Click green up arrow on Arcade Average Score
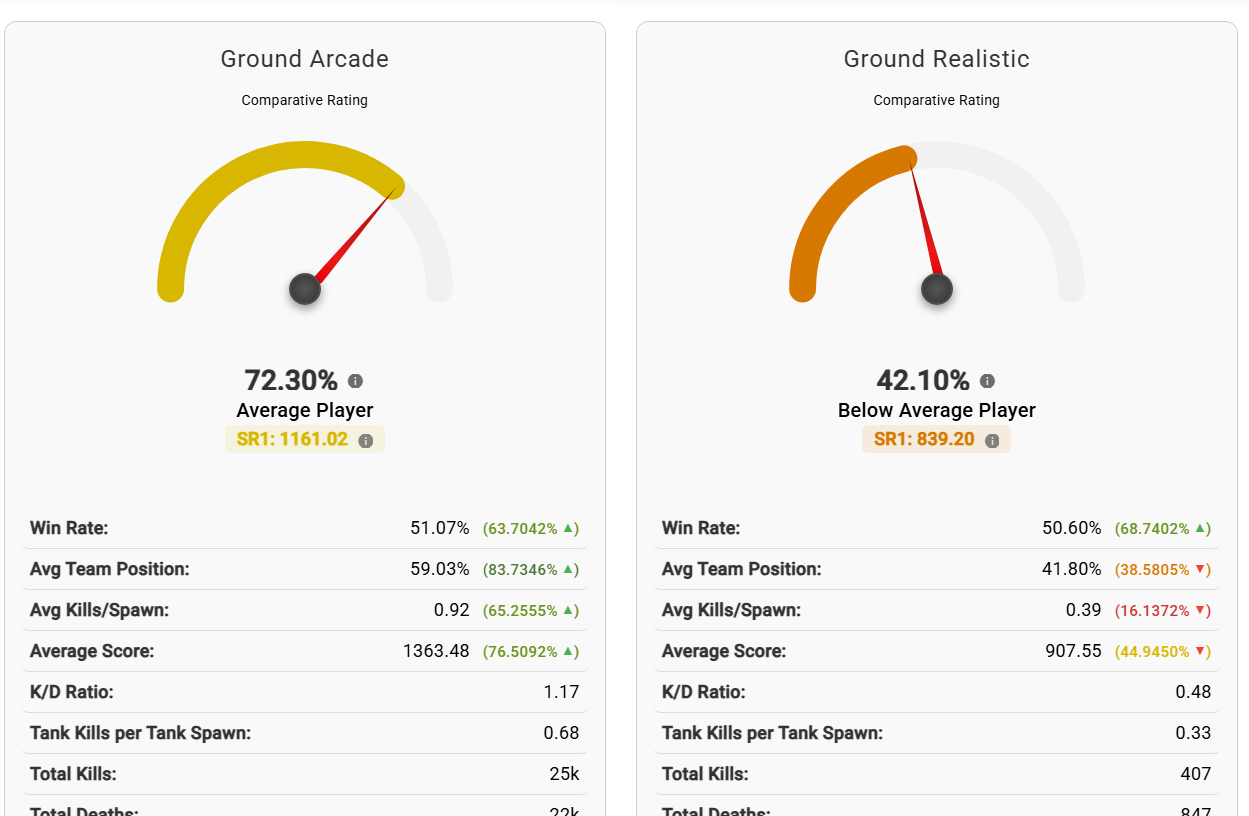The image size is (1249, 816). 568,651
